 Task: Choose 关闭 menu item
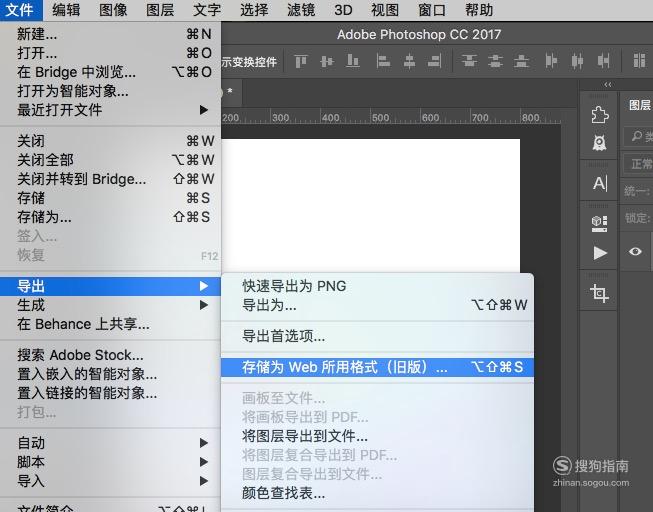(110, 141)
